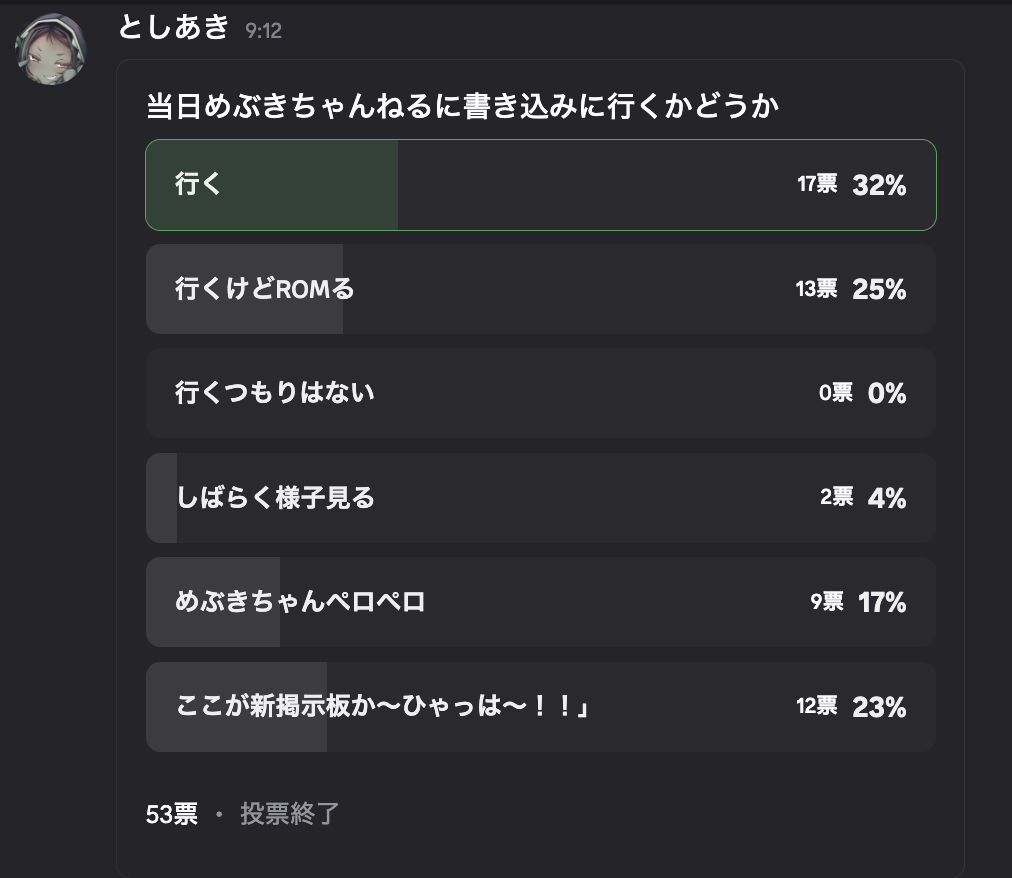Click the 17票 vote count
The width and height of the screenshot is (1012, 878).
coord(817,184)
